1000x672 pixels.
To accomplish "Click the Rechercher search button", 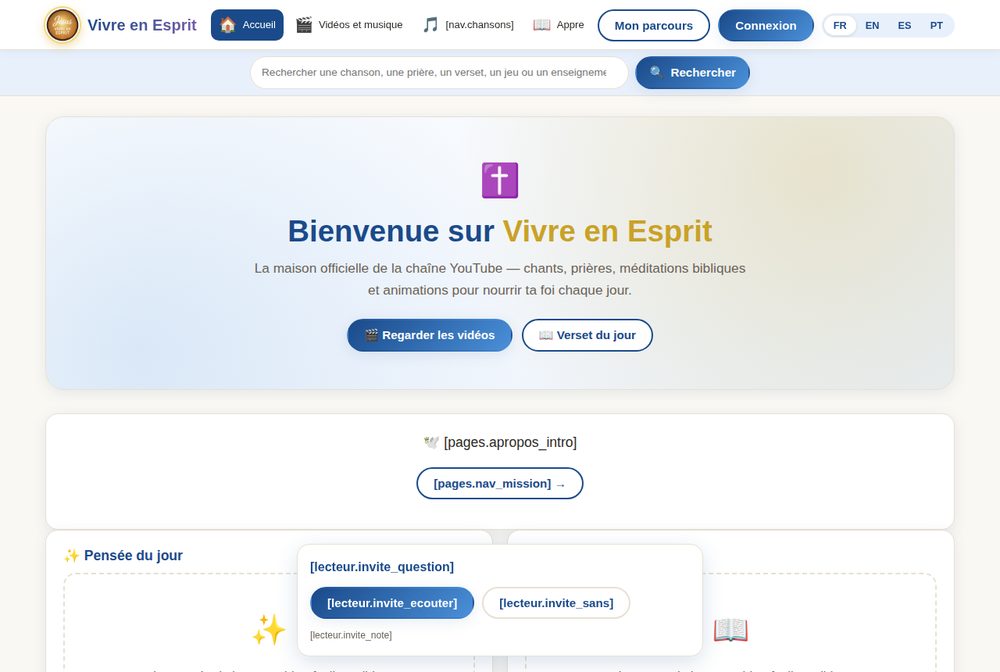I will (693, 73).
